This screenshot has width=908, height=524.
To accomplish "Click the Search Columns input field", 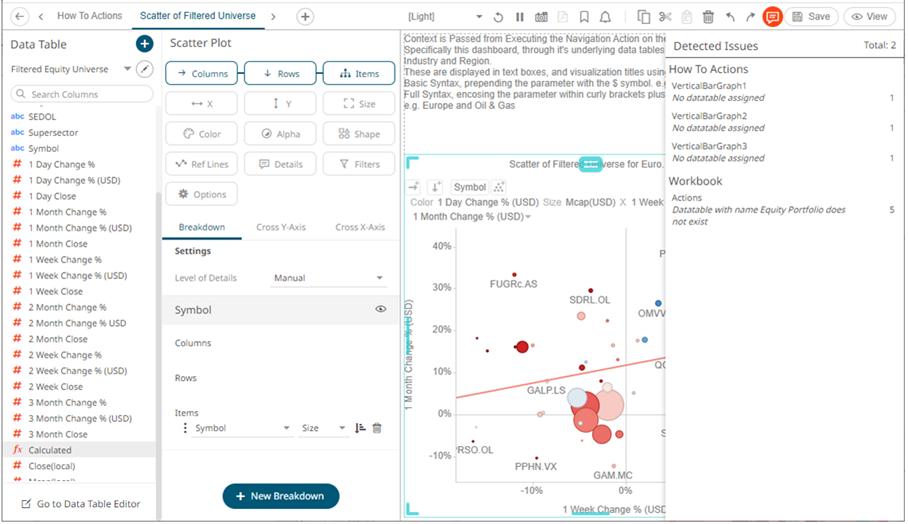I will point(82,94).
